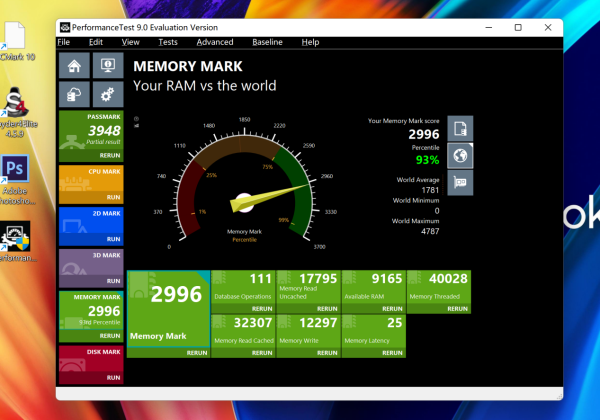Open the Advanced menu

point(215,42)
